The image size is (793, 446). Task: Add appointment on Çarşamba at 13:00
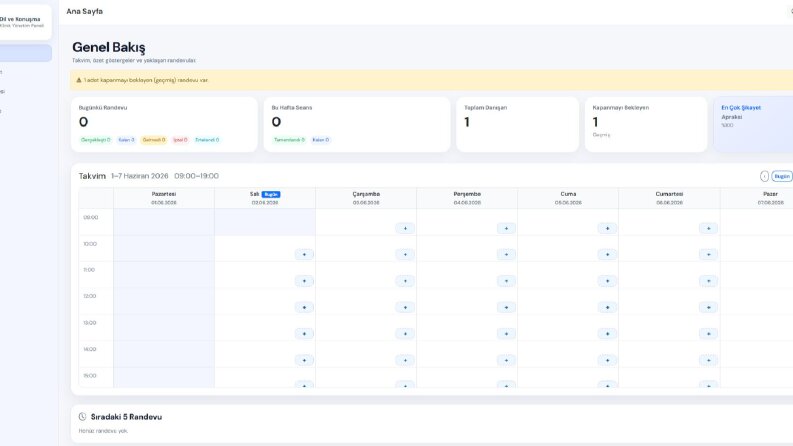coord(405,334)
